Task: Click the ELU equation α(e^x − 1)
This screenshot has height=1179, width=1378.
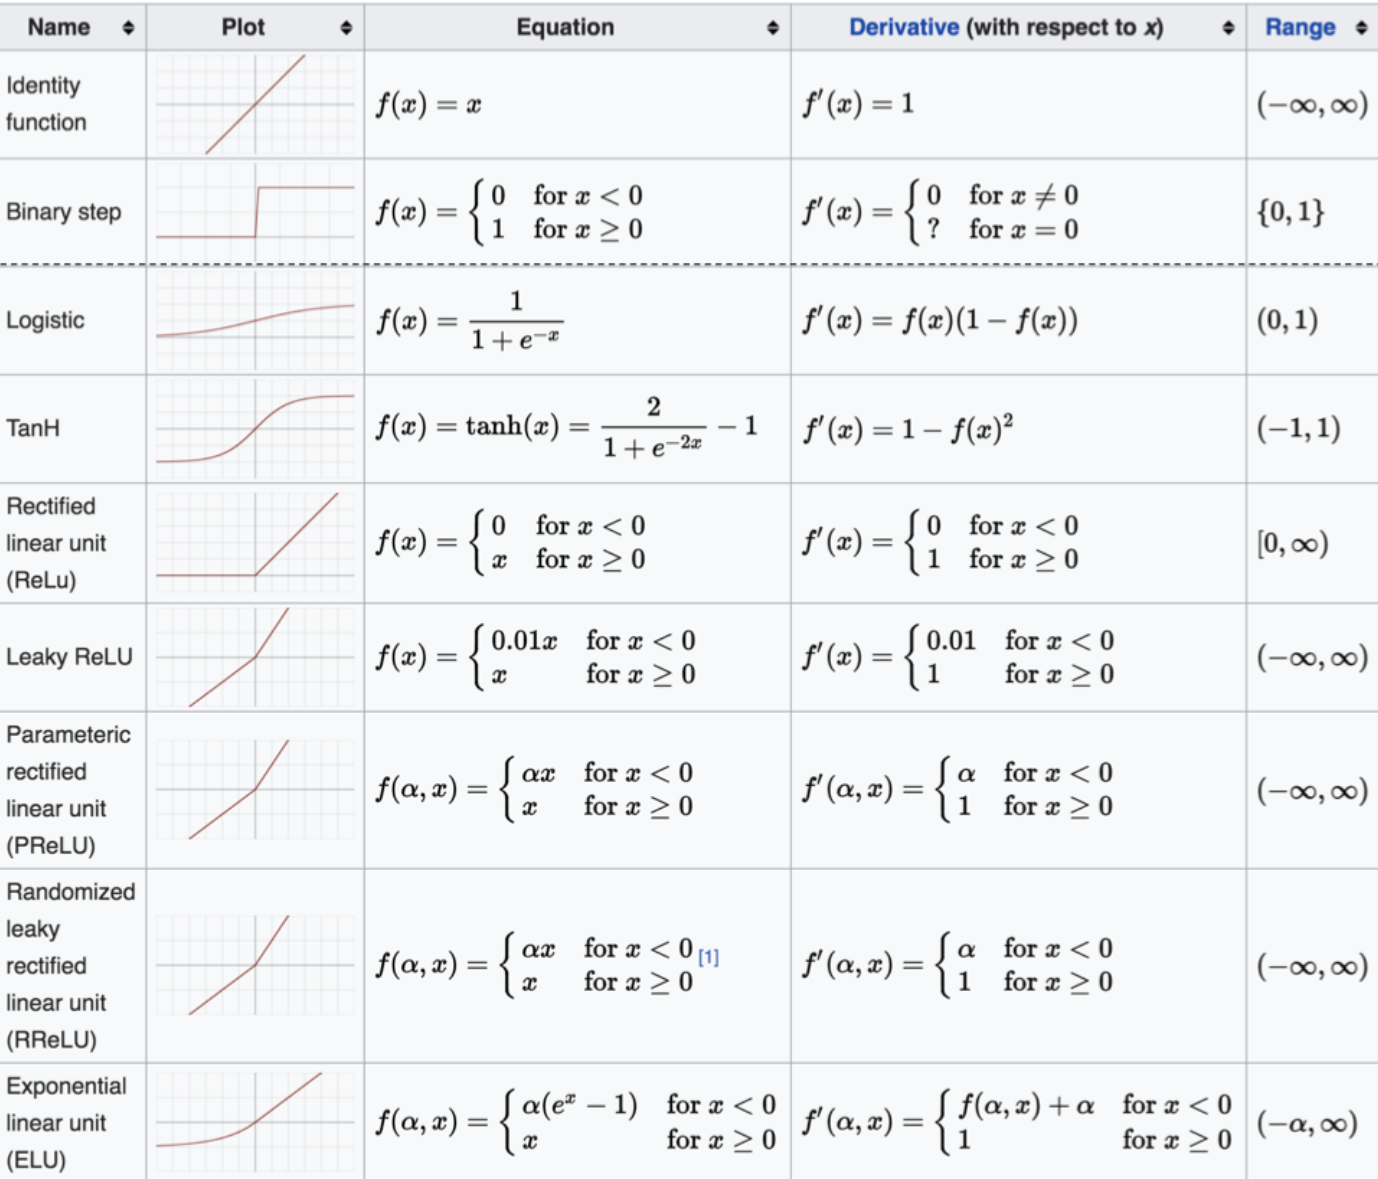Action: [x=576, y=1122]
